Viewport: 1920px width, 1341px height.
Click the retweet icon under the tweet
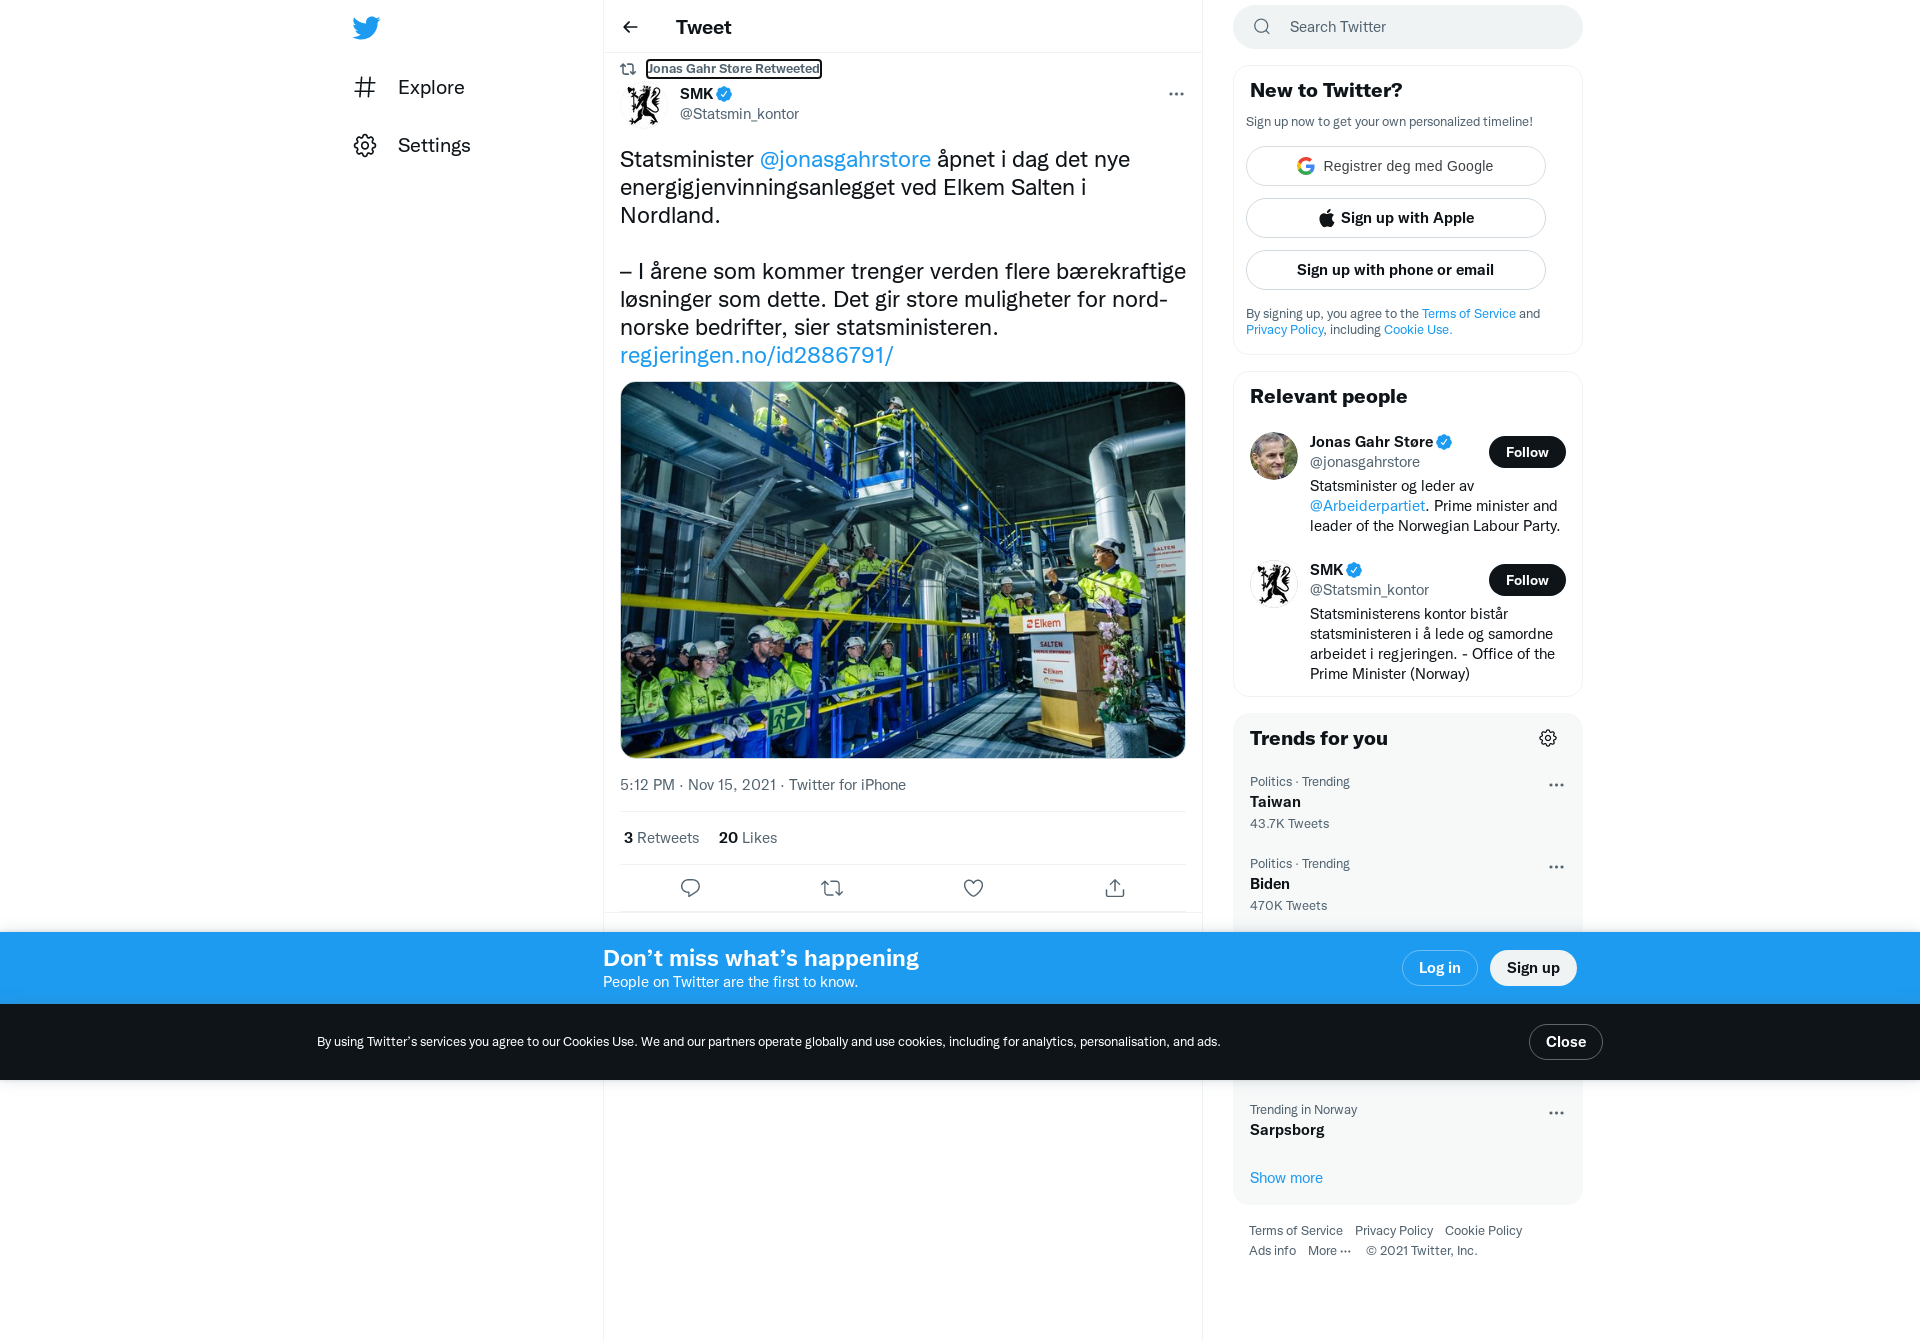click(832, 888)
